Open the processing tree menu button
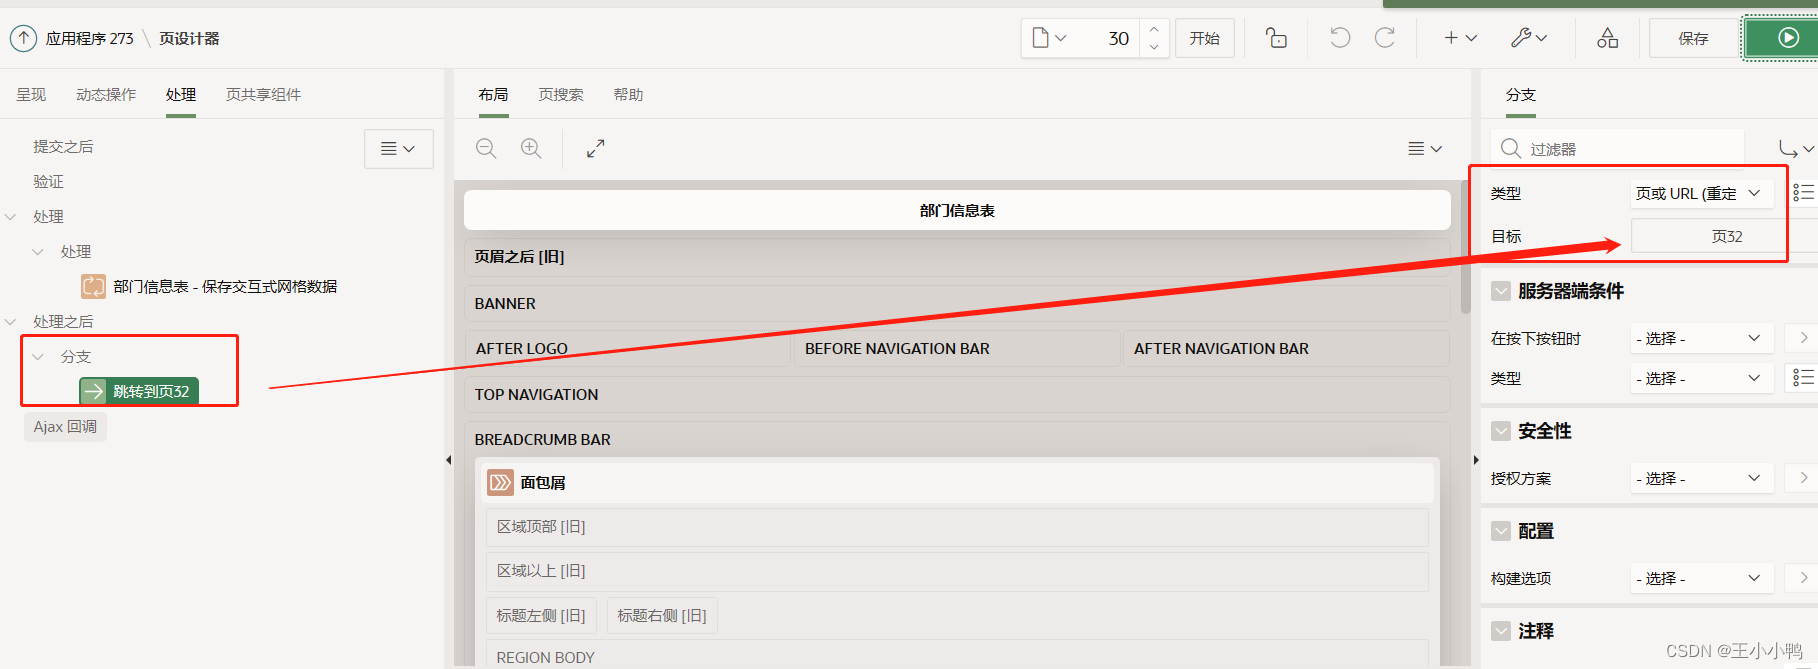Image resolution: width=1818 pixels, height=669 pixels. pos(399,149)
